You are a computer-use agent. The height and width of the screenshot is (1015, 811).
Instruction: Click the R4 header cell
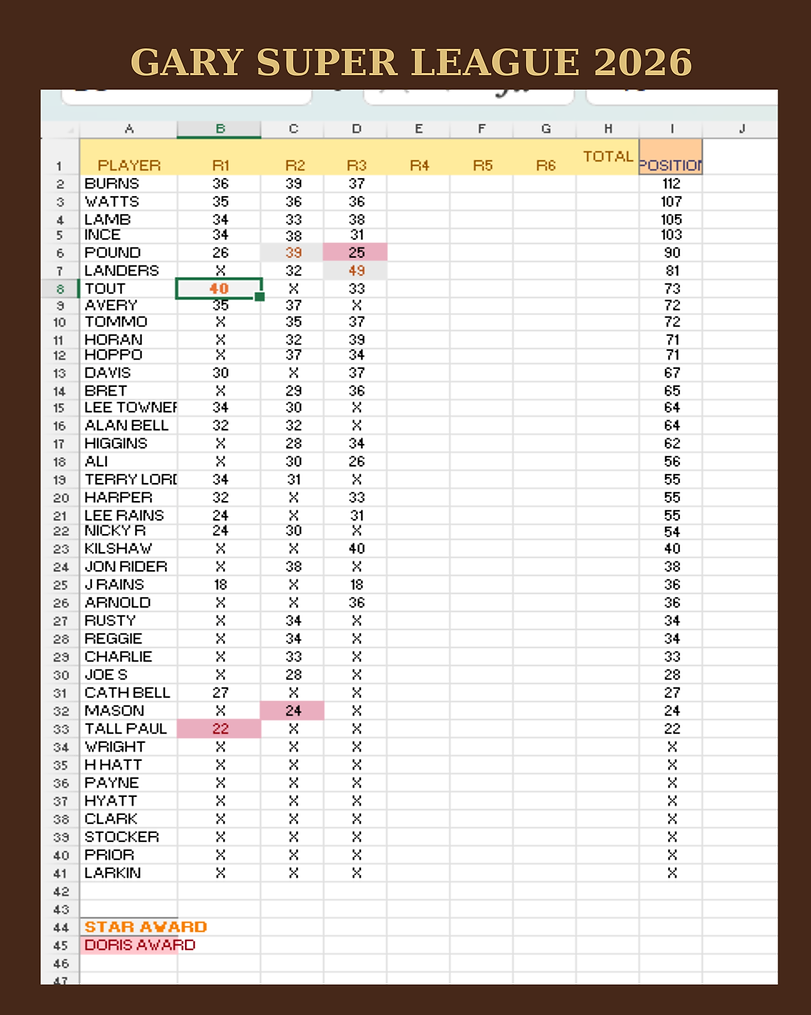click(418, 157)
